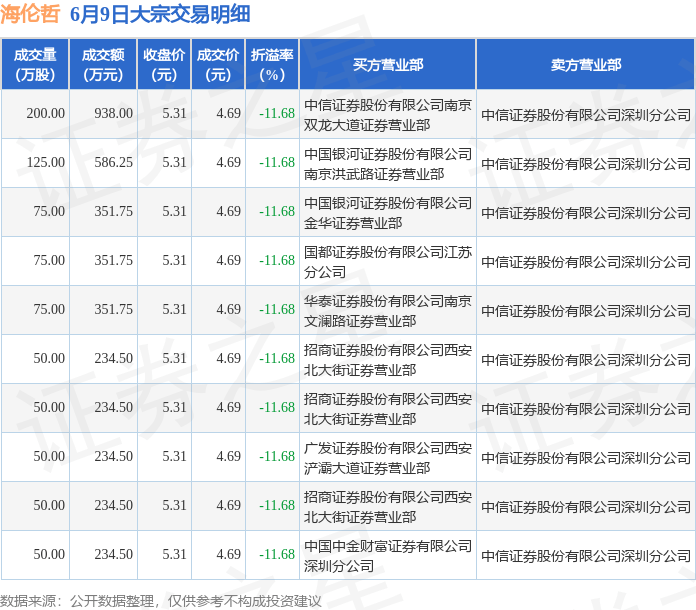Click buyer 中国银河证券金华证券营业部
Screen dimensions: 696x610
pyautogui.click(x=388, y=213)
